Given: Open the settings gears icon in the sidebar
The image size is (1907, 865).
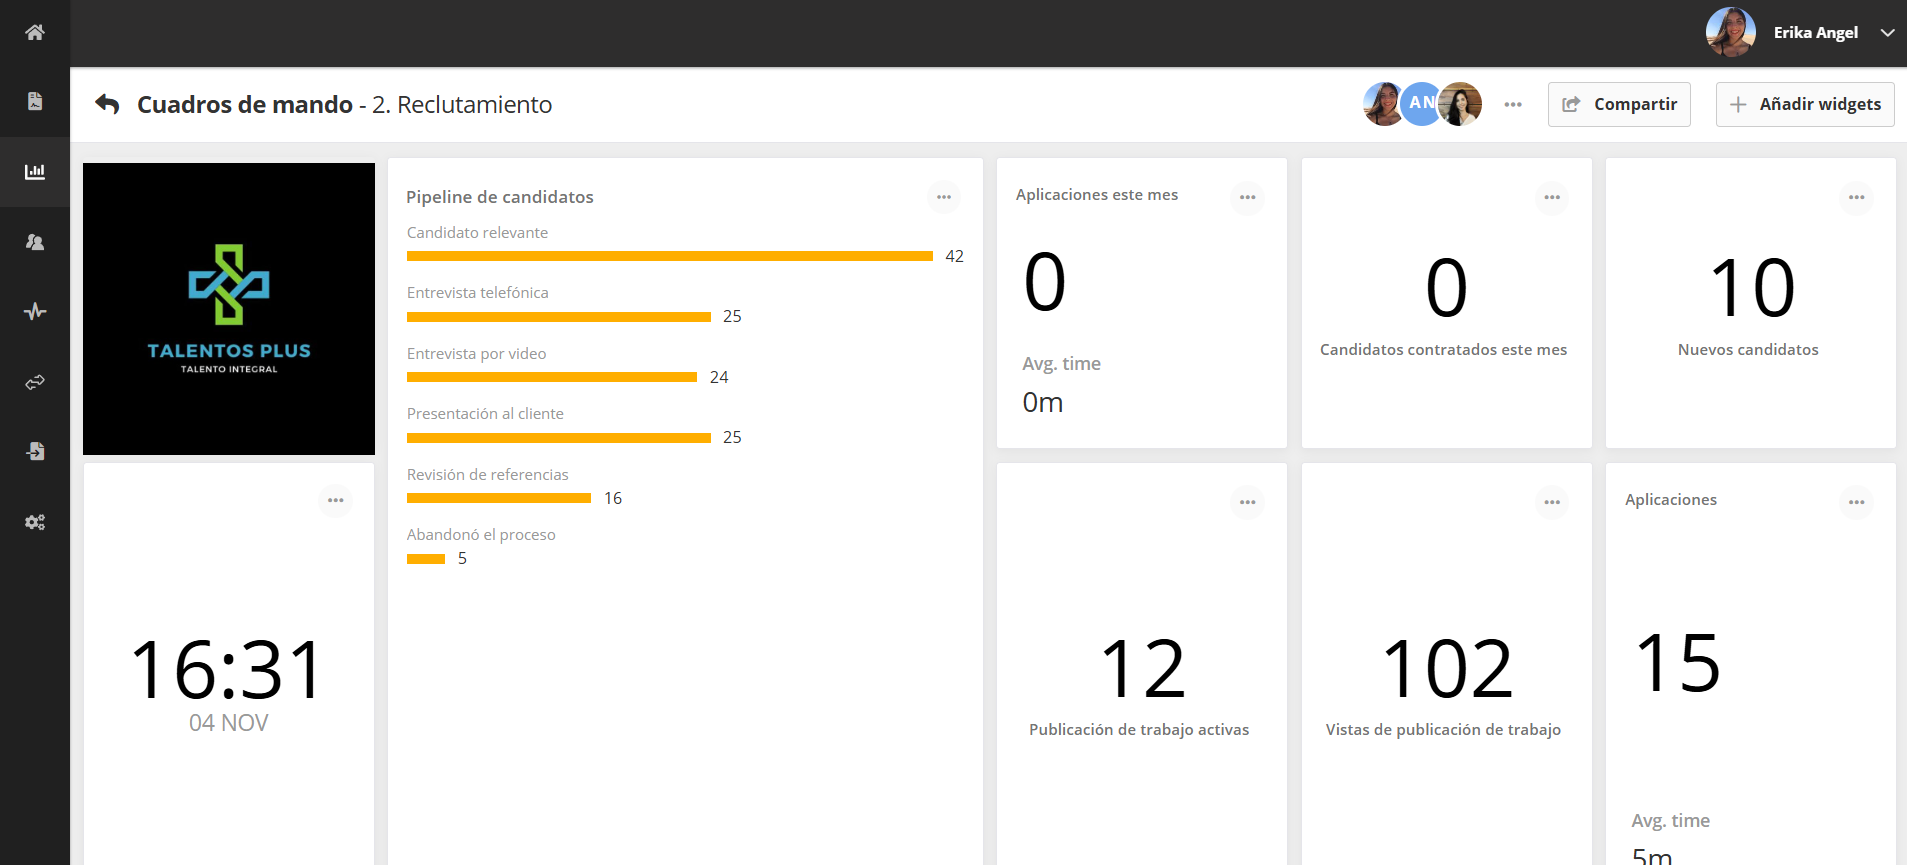Looking at the screenshot, I should coord(35,522).
